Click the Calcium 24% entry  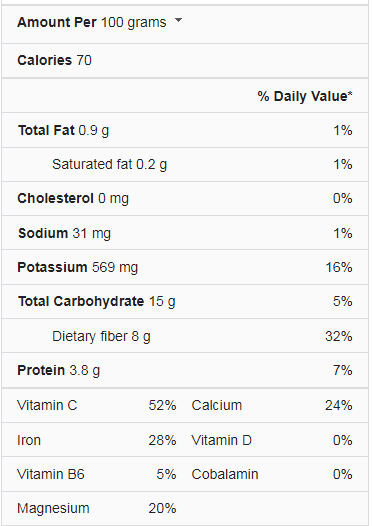pyautogui.click(x=272, y=405)
